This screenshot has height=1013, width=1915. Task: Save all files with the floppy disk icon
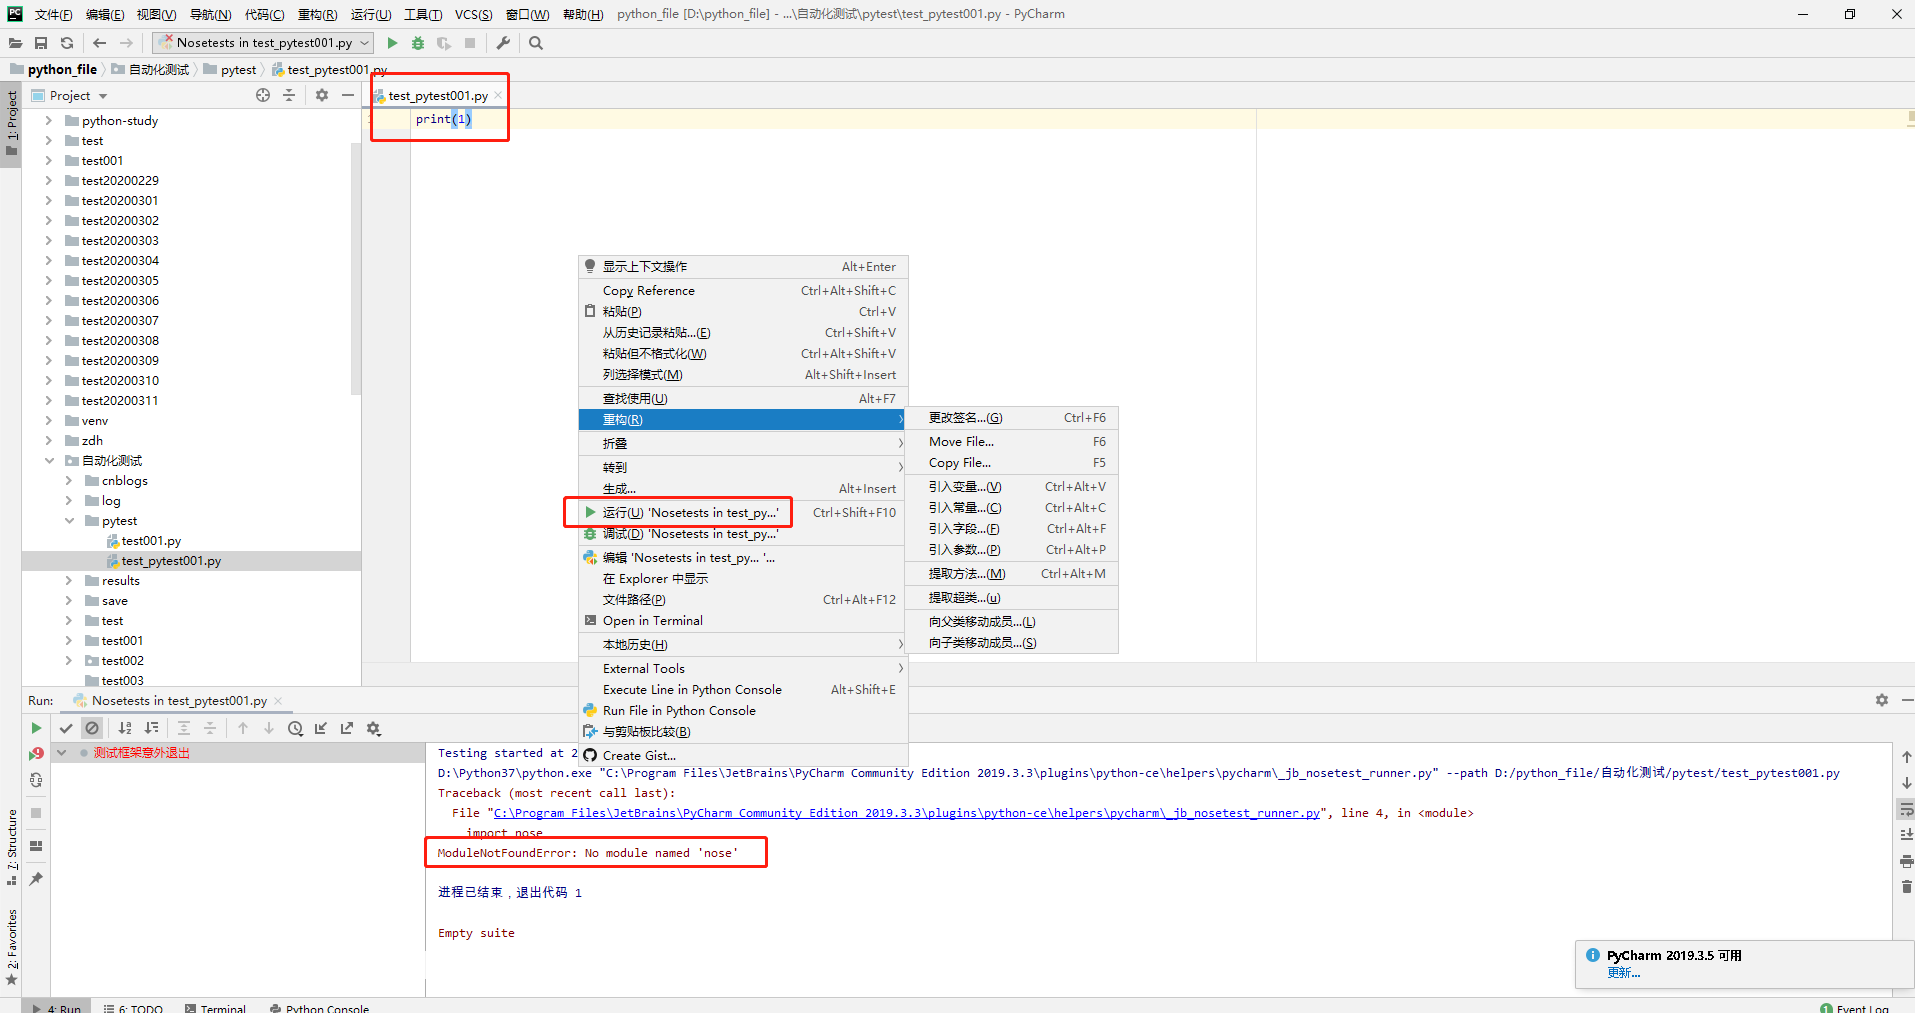(x=41, y=43)
